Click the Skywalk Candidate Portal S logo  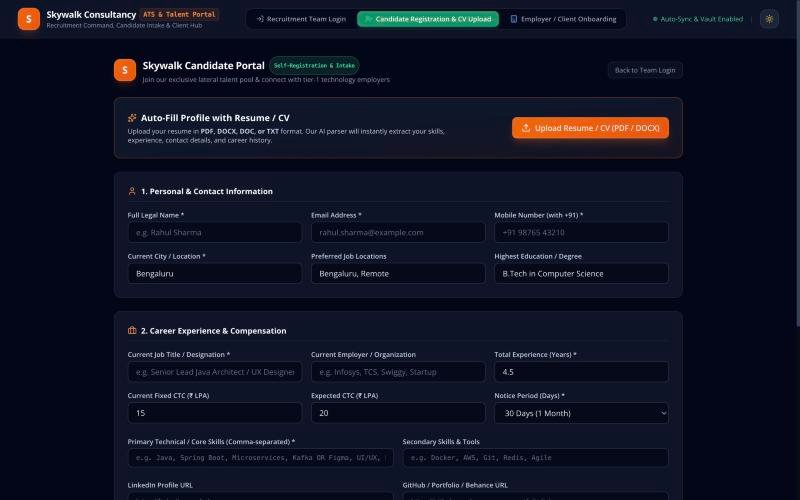(x=125, y=70)
